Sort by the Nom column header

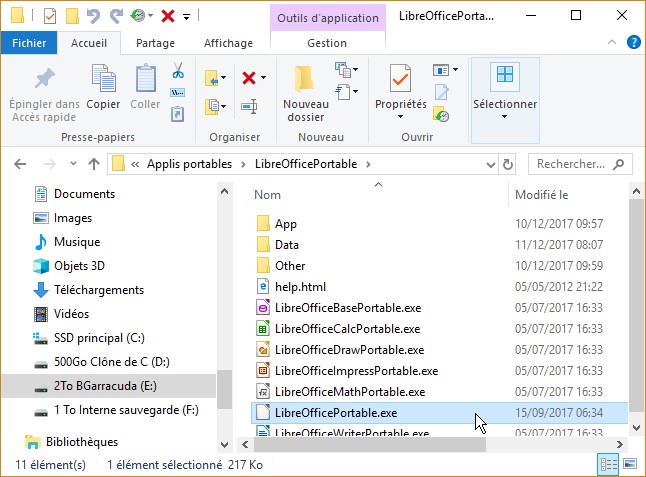point(267,195)
